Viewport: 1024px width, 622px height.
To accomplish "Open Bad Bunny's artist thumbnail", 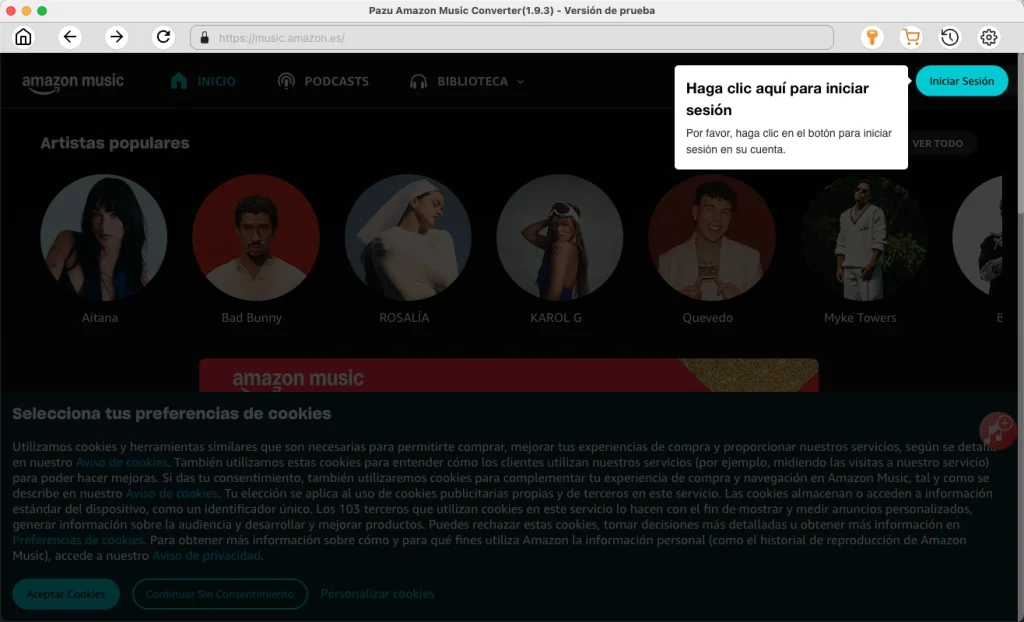I will (255, 237).
